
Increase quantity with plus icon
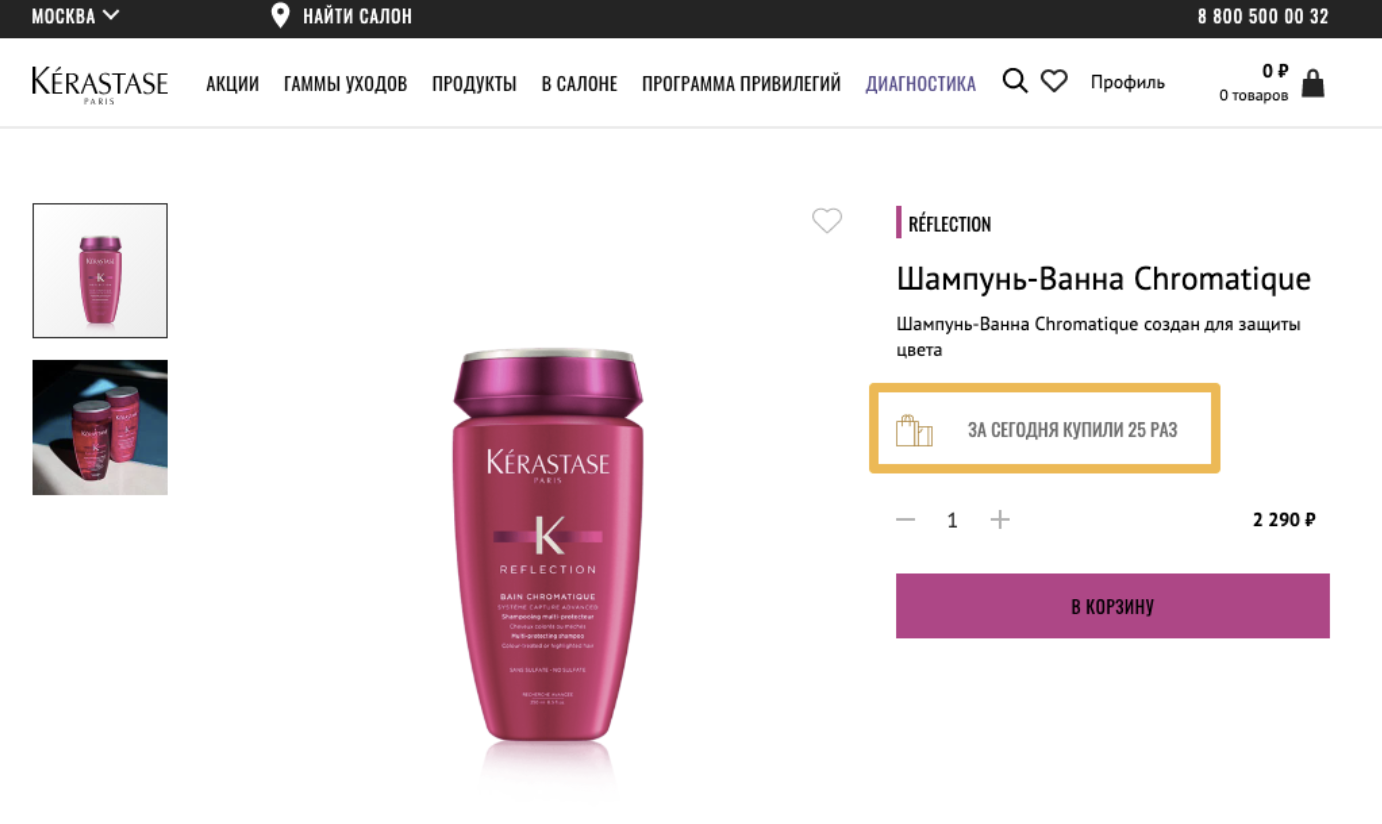pos(1000,520)
